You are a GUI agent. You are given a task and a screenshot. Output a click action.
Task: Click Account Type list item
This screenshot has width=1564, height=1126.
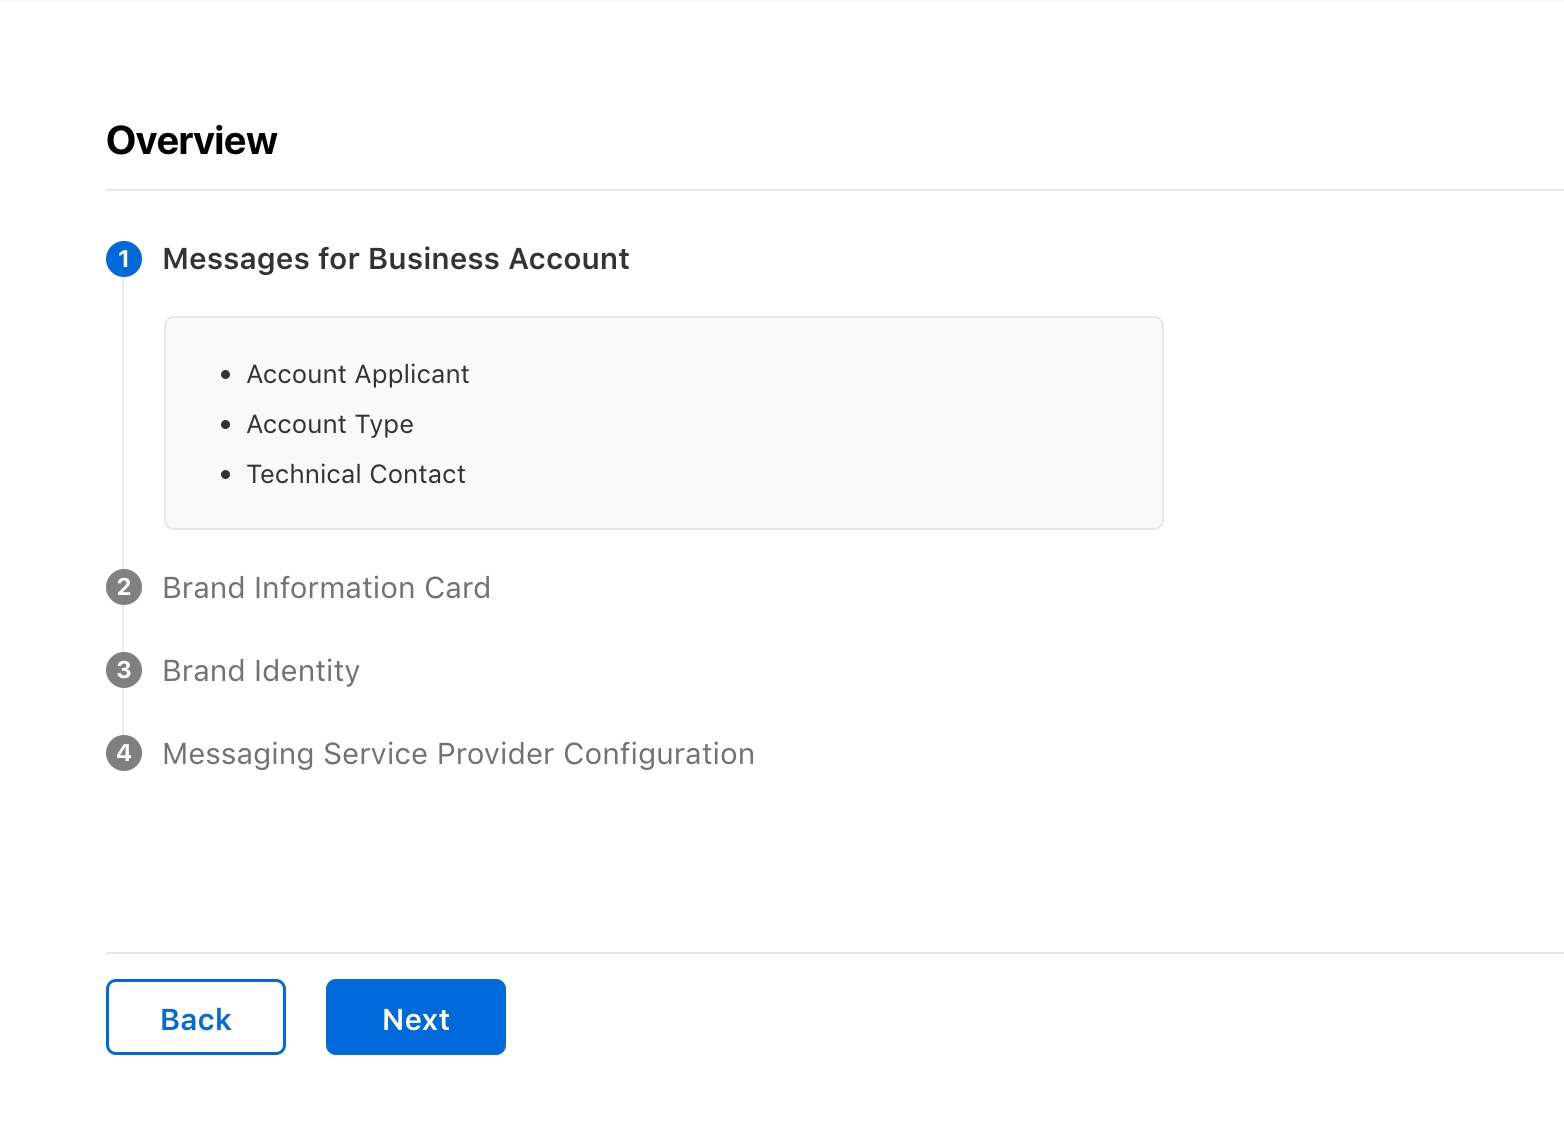[330, 424]
